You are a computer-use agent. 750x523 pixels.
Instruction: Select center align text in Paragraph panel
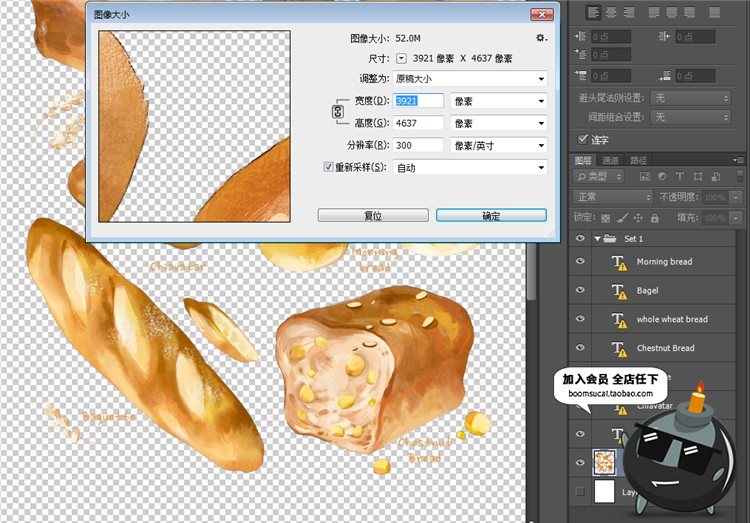pyautogui.click(x=611, y=12)
